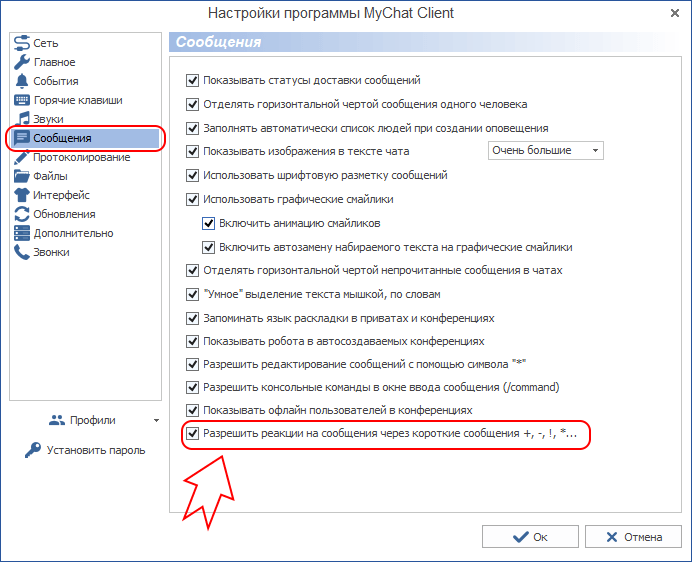Select the phone icon for Звонки
Viewport: 692px width, 562px height.
point(22,252)
